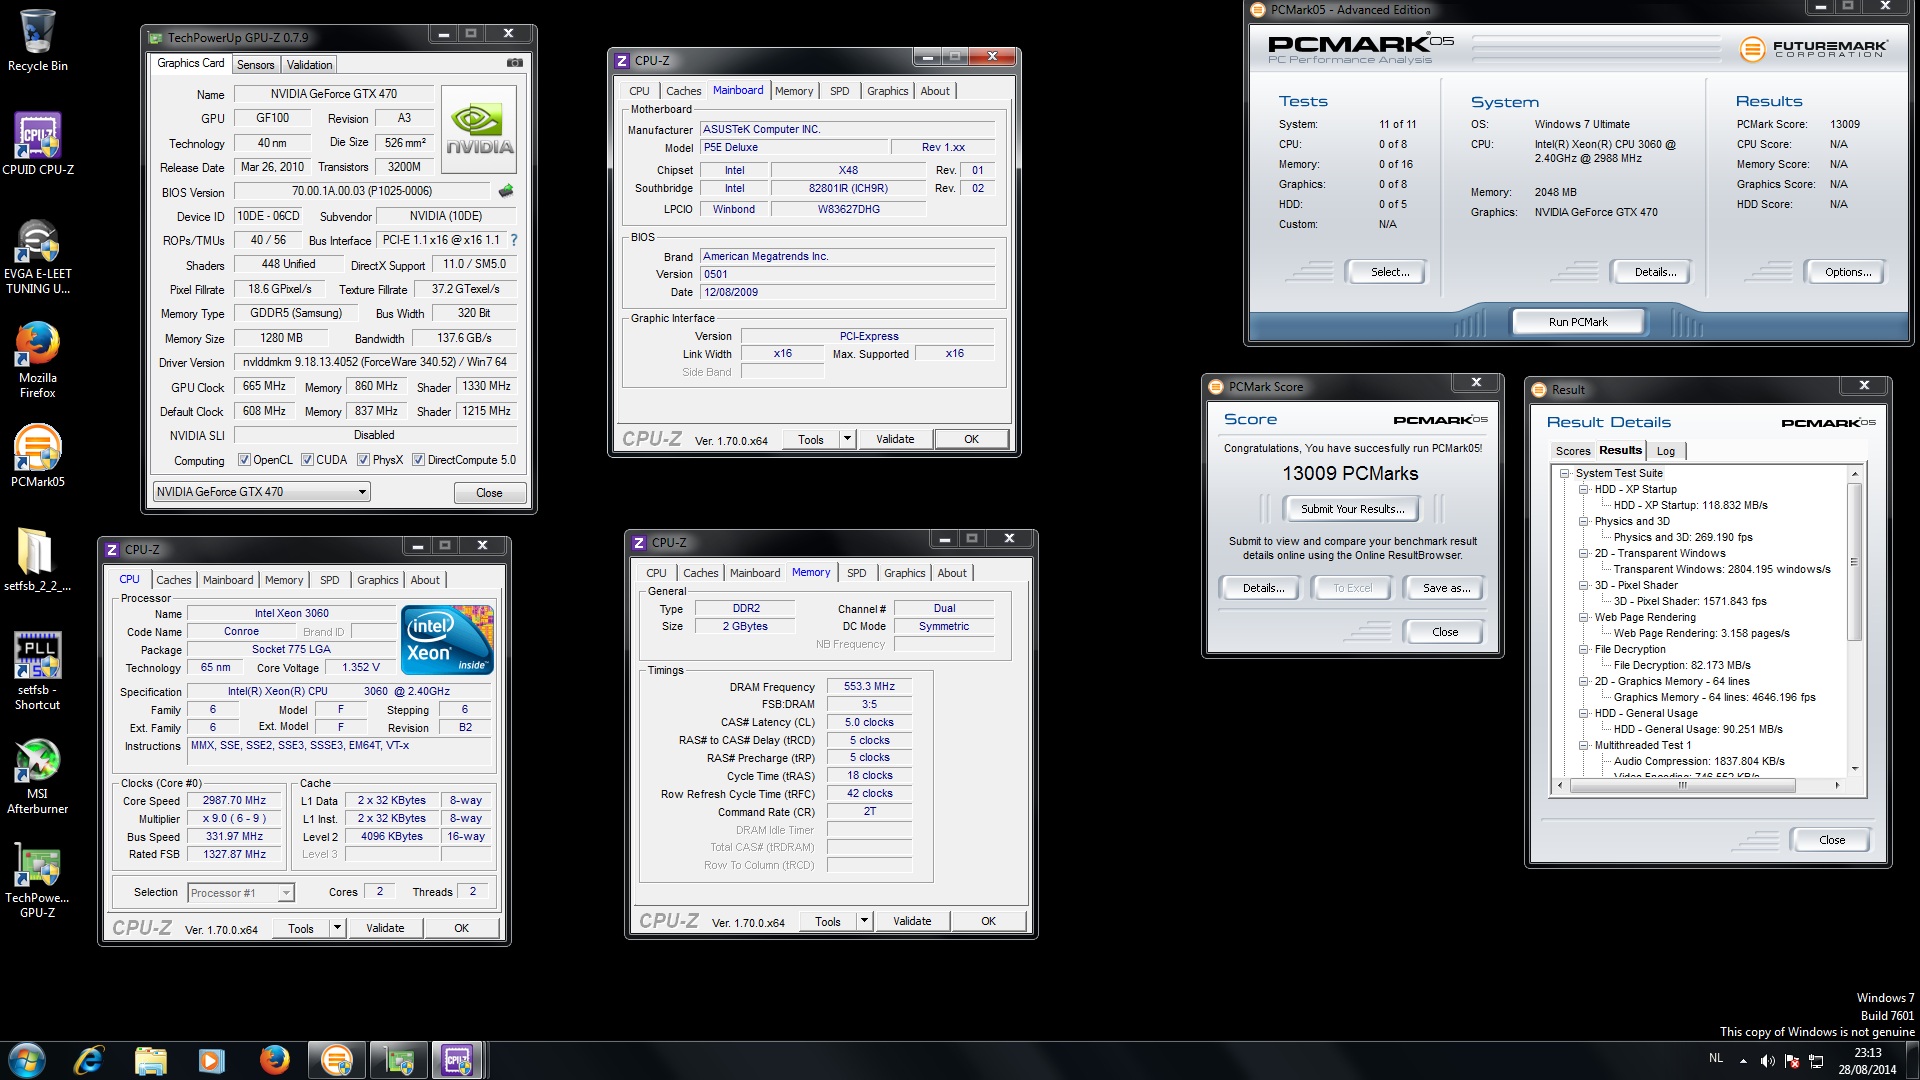Collapse the HDD - XP Startup node
This screenshot has width=1920, height=1080.
[x=1583, y=489]
